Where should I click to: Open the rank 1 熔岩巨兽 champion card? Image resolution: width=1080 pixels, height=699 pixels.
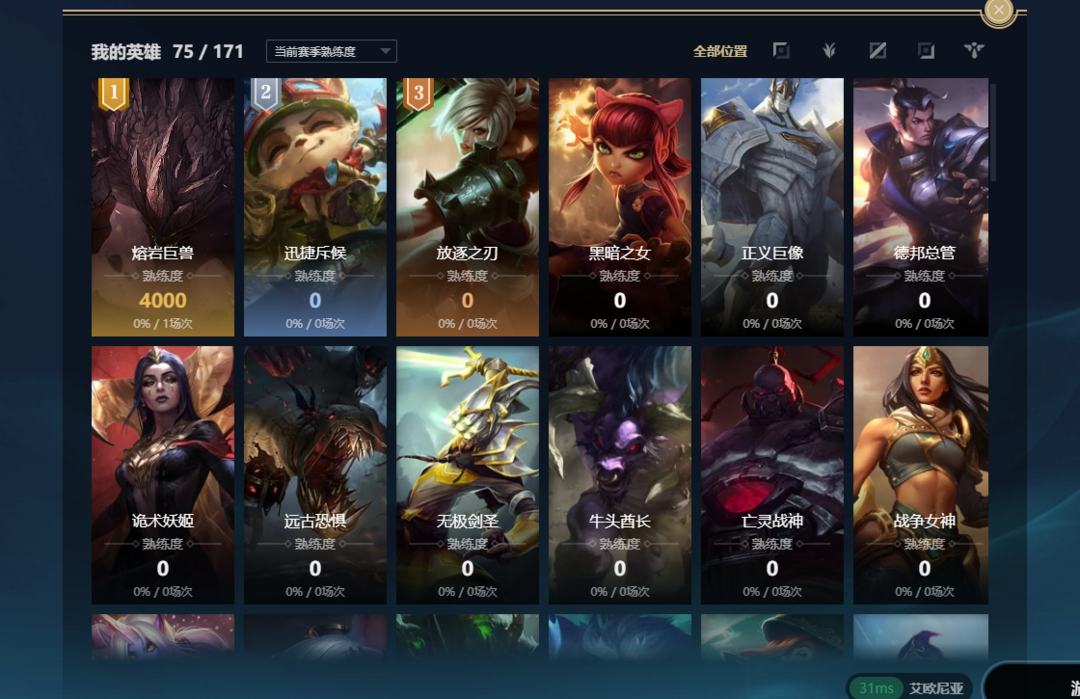(163, 207)
